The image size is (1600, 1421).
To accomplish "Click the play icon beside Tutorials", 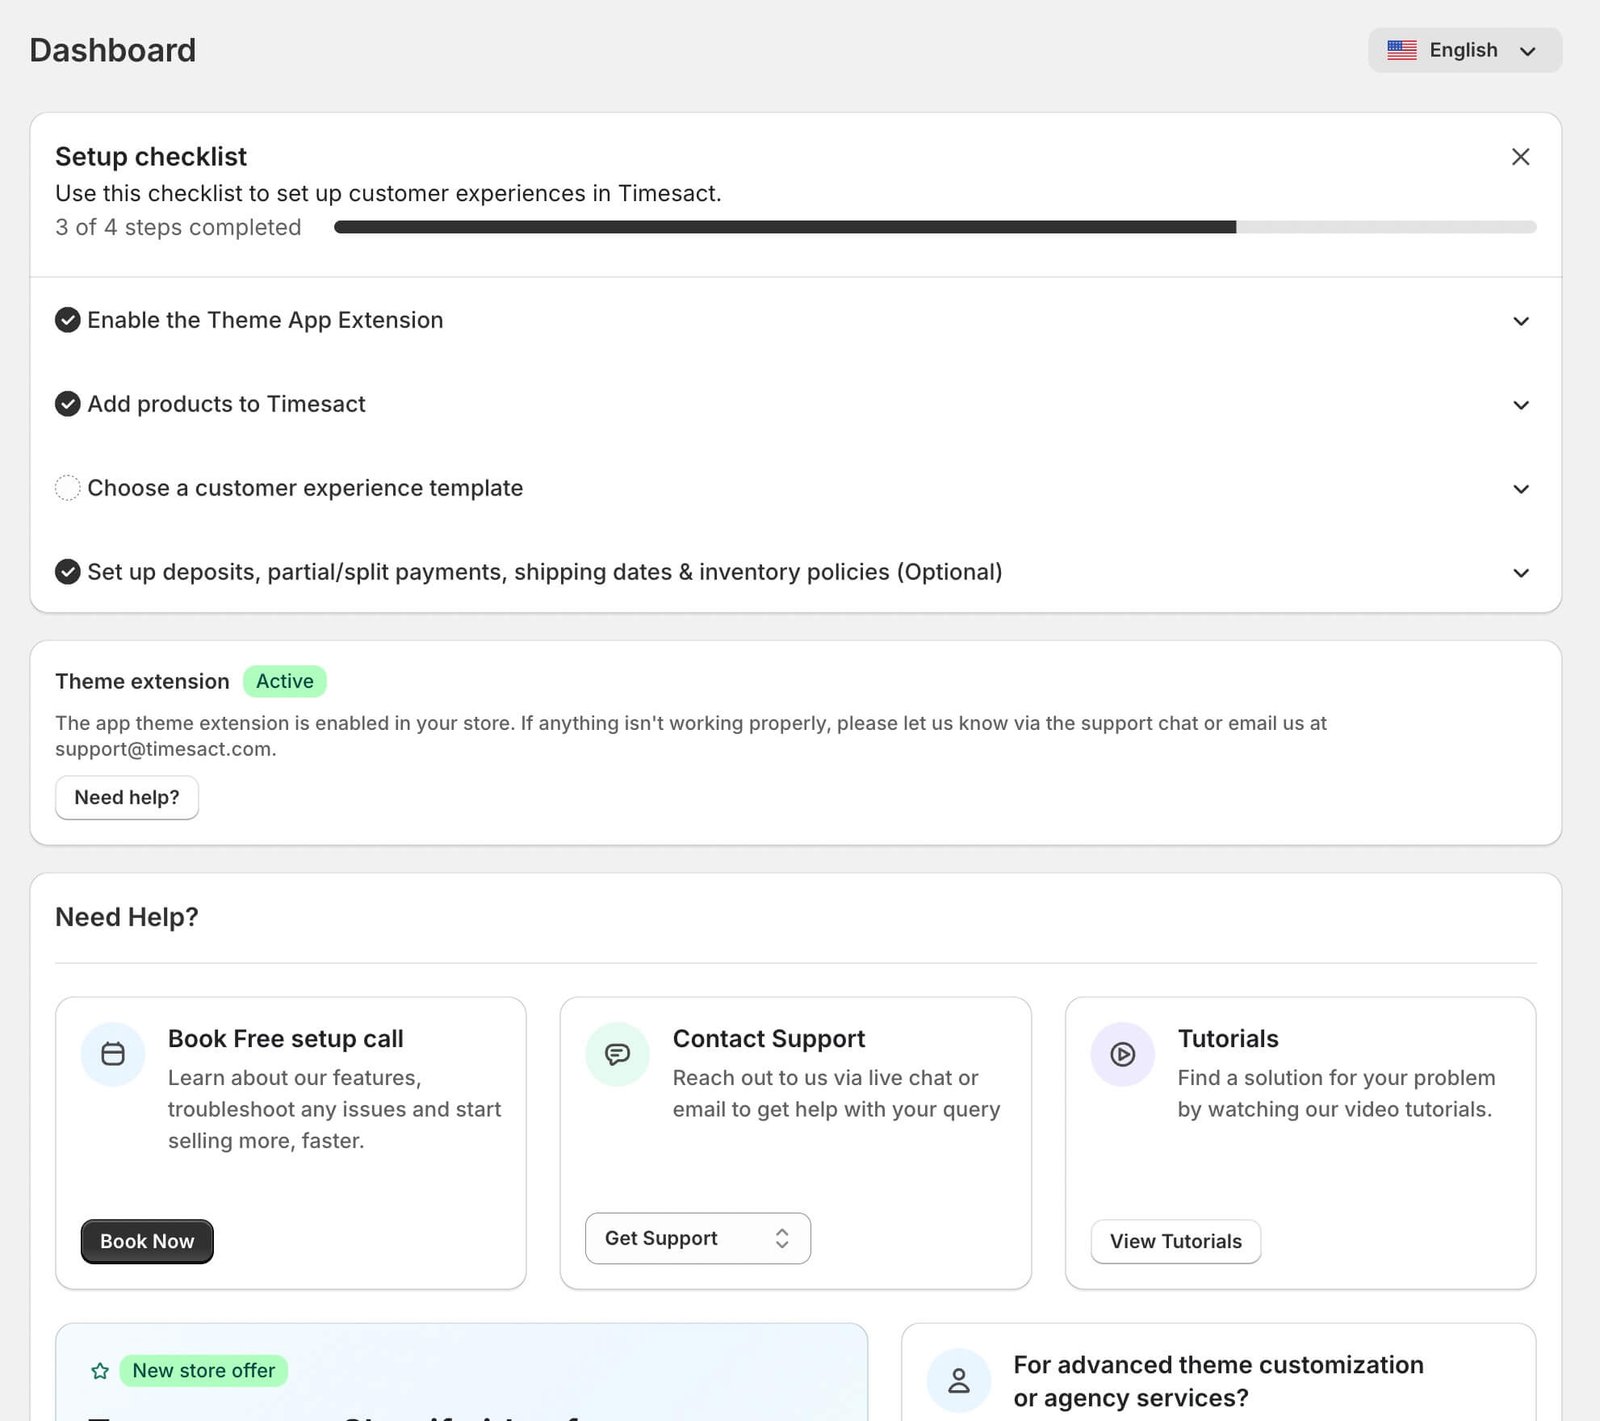I will (x=1123, y=1054).
